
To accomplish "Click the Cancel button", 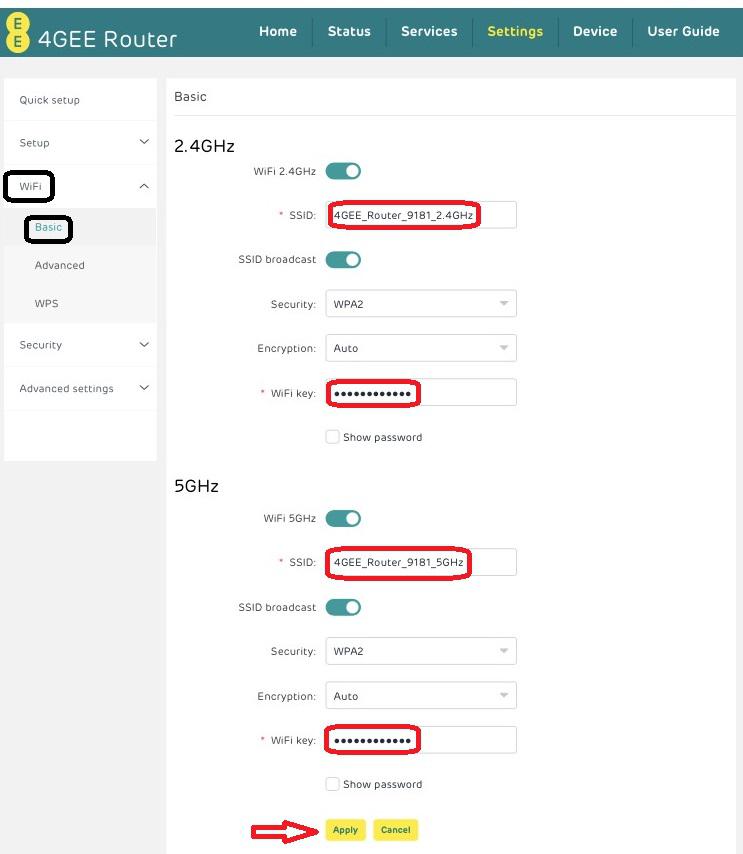I will [x=395, y=830].
